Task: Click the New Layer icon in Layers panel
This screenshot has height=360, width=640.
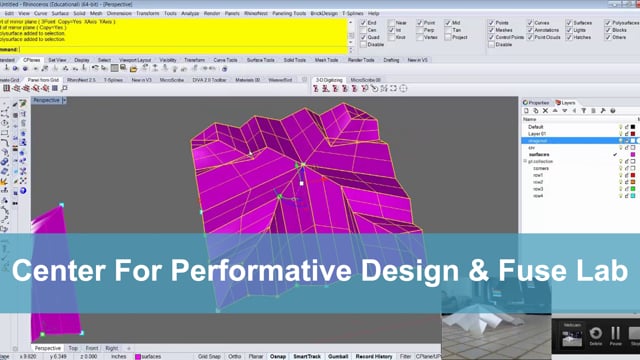Action: (526, 111)
